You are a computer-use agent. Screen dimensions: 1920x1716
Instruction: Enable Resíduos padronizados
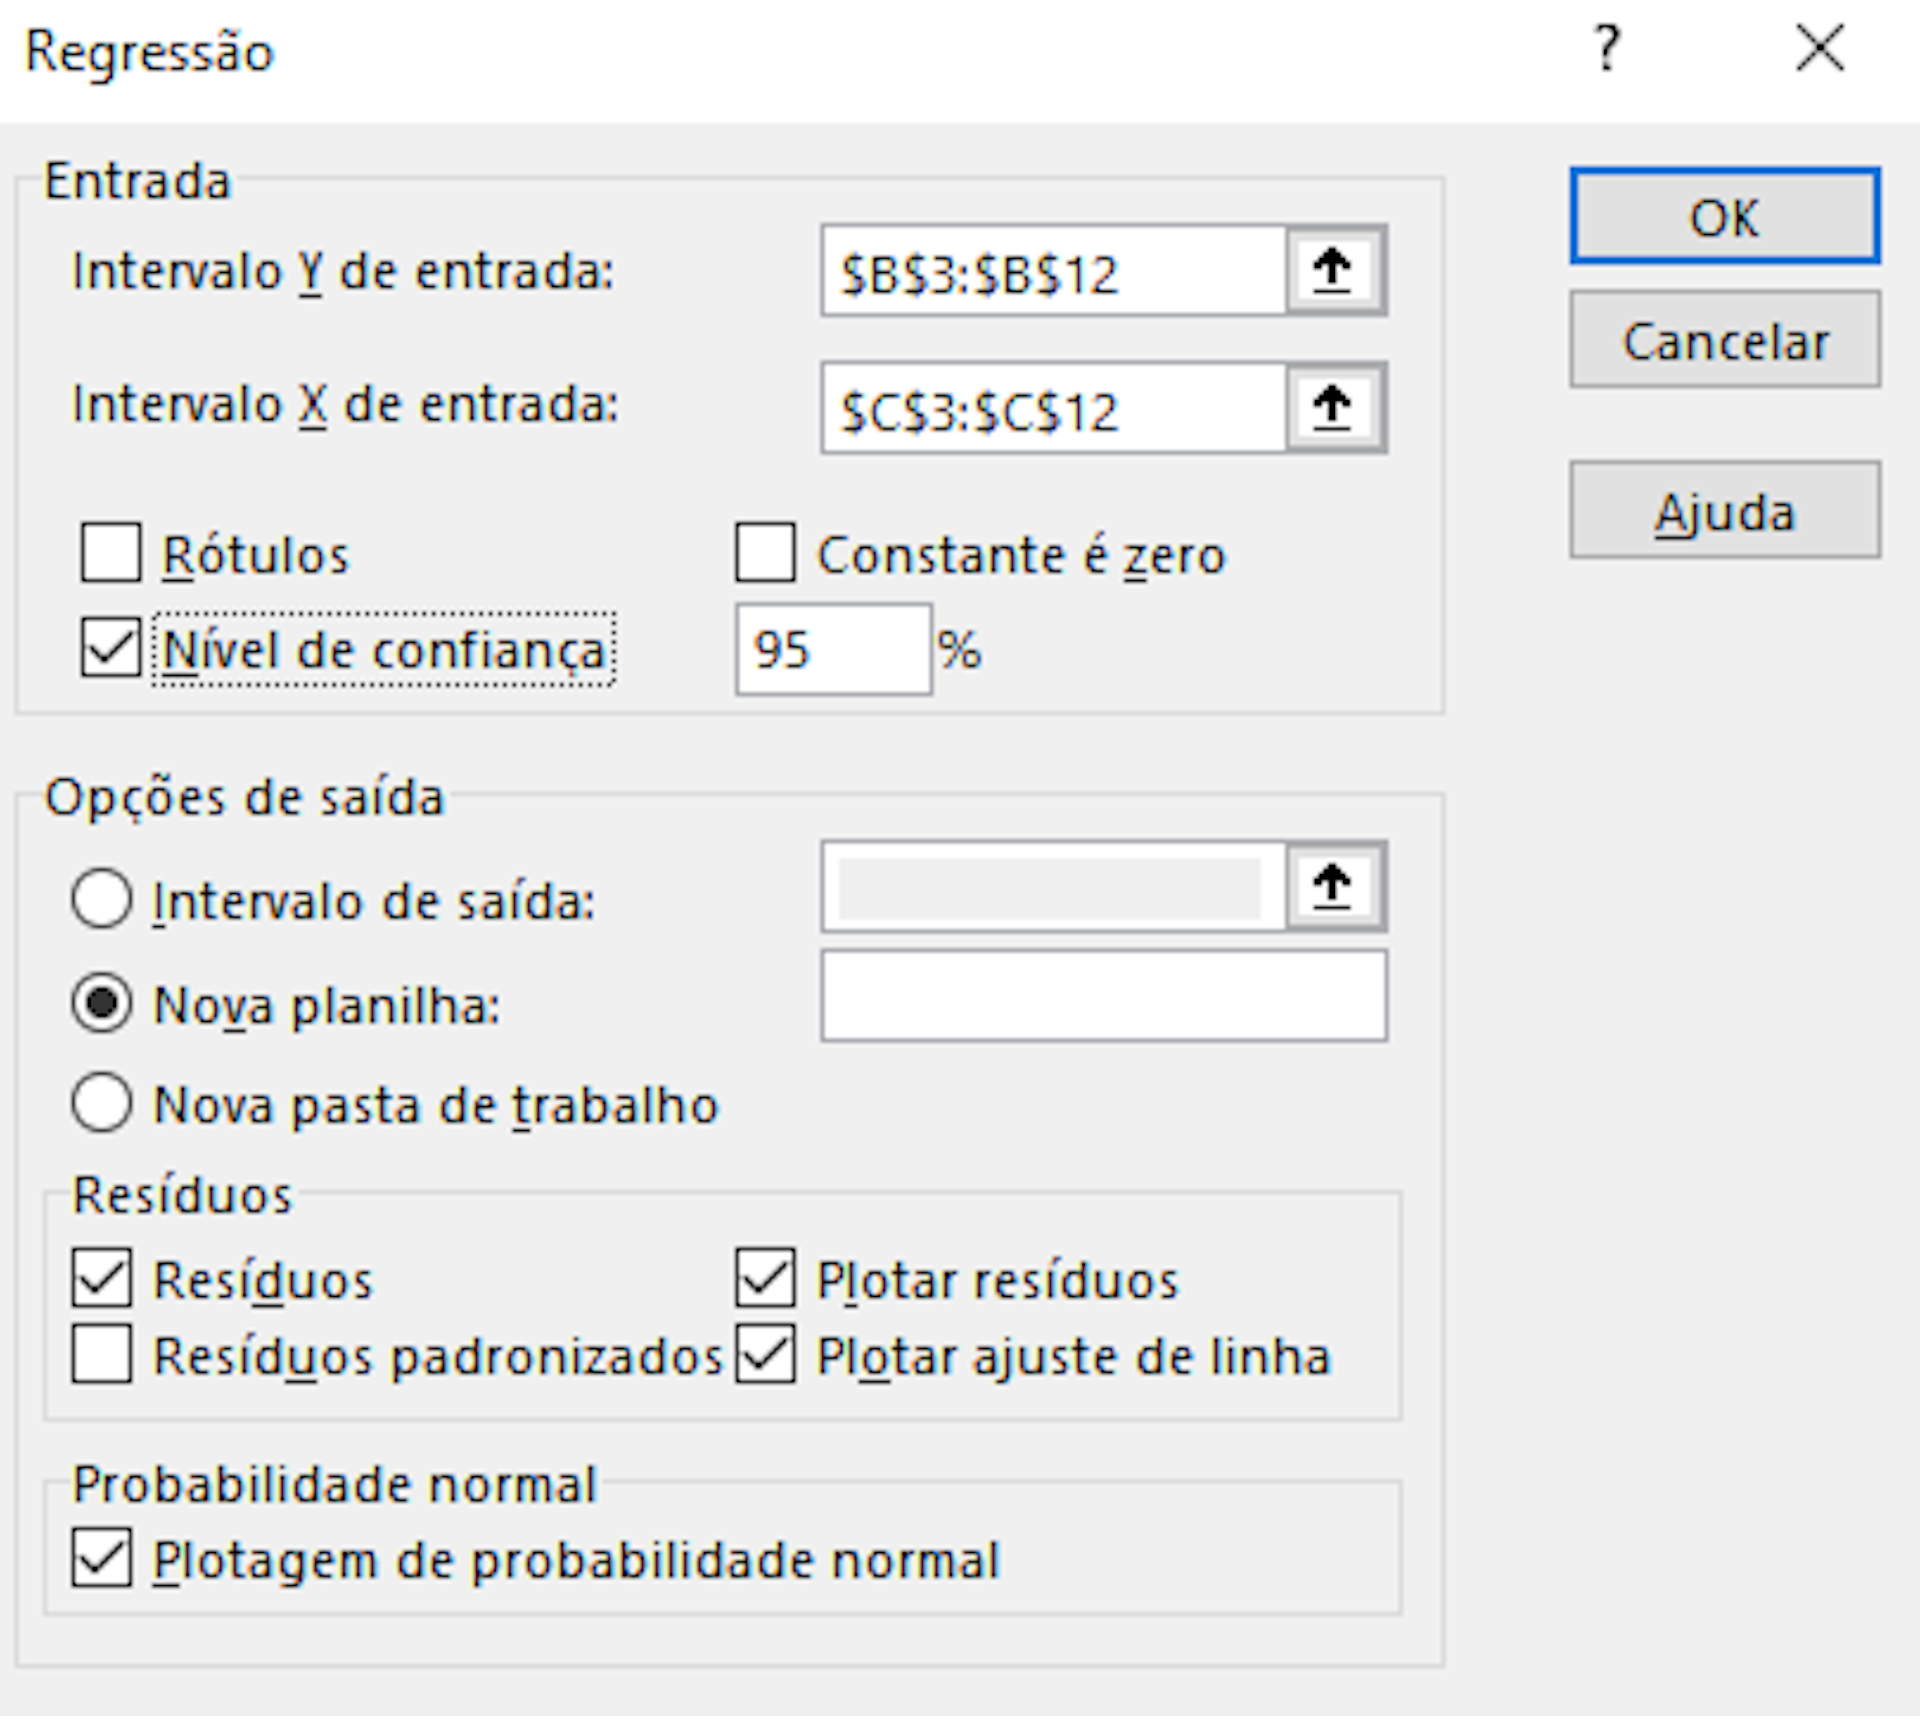[x=100, y=1356]
